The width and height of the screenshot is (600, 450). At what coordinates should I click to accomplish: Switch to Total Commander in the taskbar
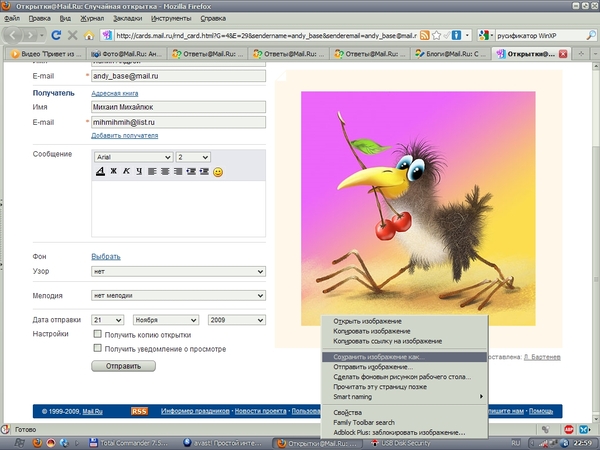(x=129, y=443)
